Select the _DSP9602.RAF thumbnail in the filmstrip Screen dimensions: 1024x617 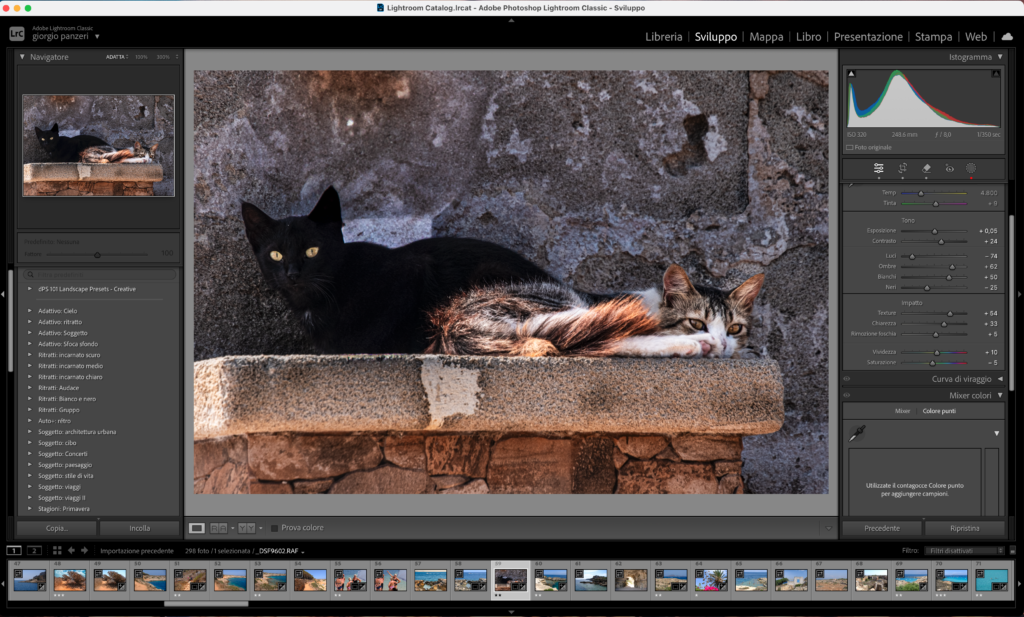(510, 581)
